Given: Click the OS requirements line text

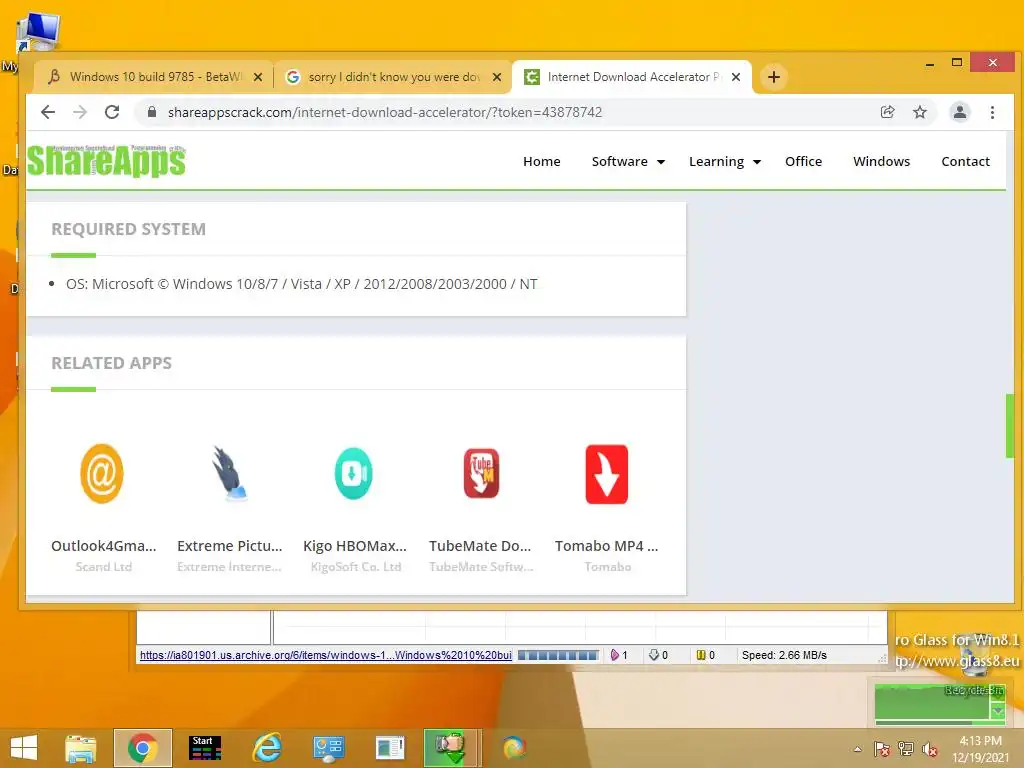Looking at the screenshot, I should (302, 284).
